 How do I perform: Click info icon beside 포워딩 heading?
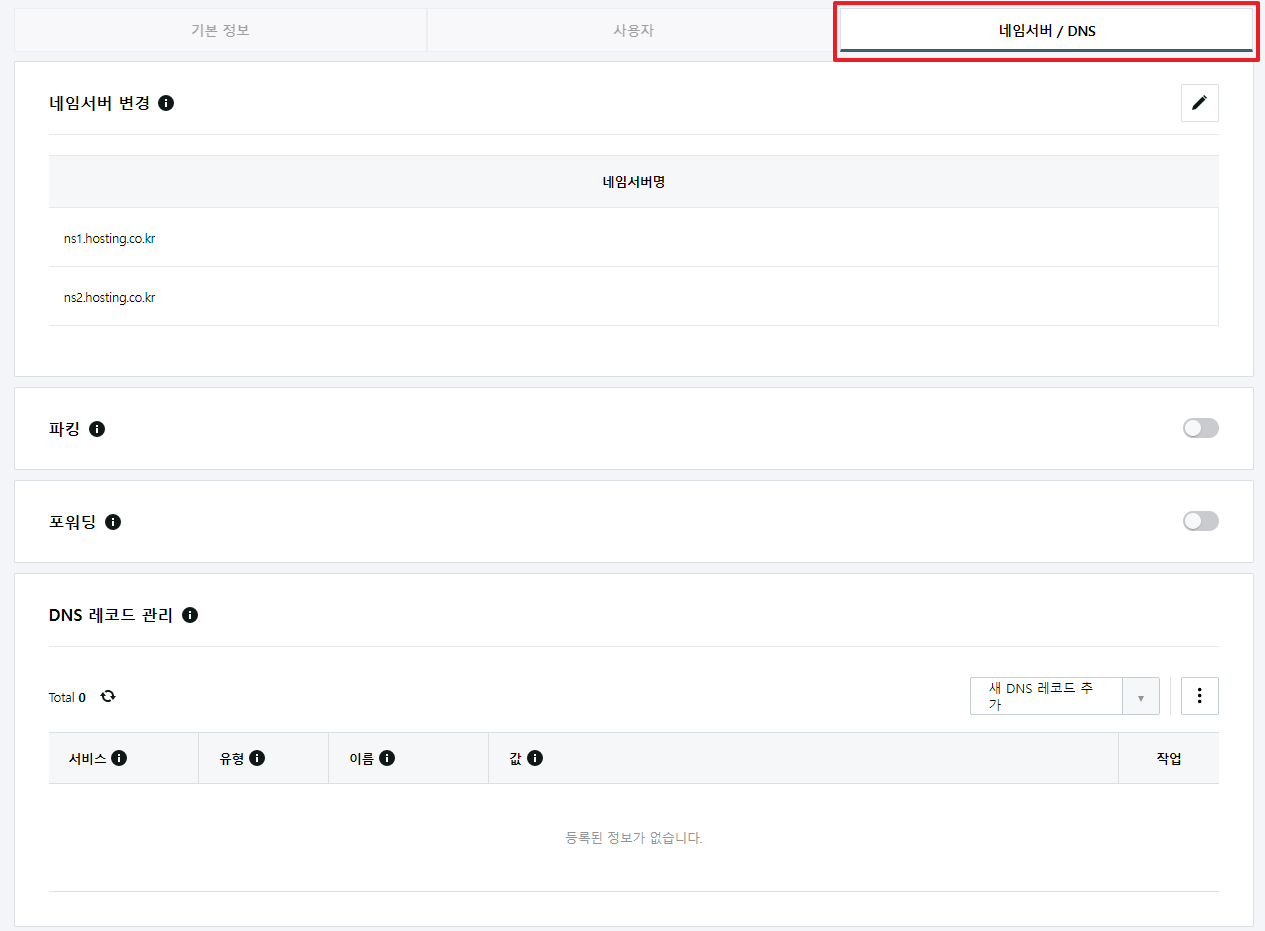[113, 522]
